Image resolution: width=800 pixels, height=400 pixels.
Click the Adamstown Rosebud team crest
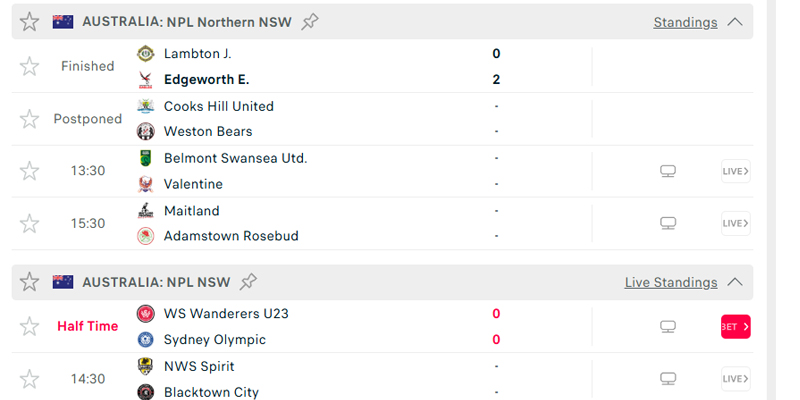(146, 236)
